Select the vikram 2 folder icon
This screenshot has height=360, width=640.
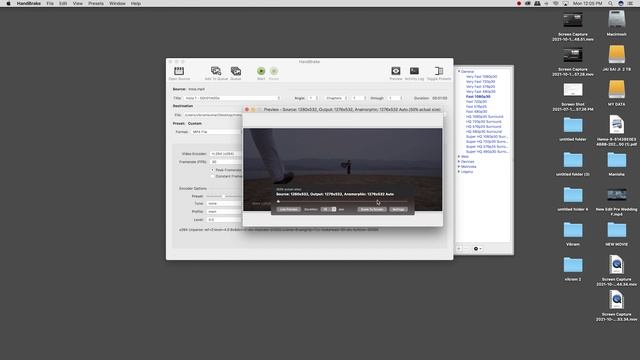(x=573, y=265)
